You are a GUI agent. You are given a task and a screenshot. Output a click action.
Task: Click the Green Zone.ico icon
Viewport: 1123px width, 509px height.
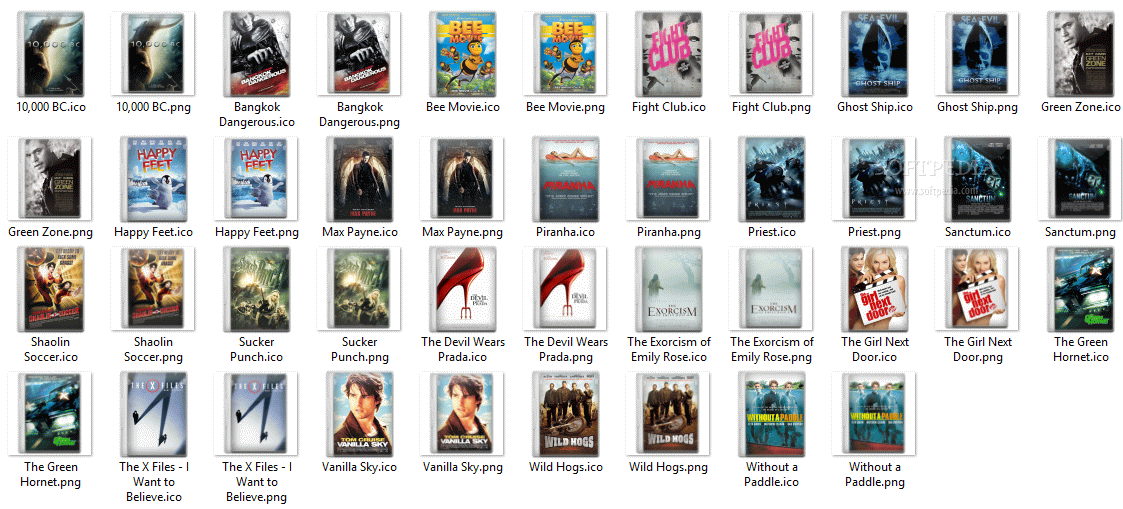1081,54
